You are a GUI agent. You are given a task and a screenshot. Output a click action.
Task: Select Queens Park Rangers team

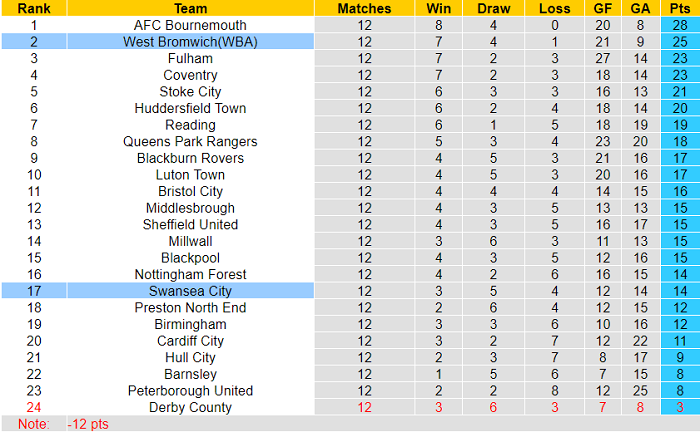190,142
